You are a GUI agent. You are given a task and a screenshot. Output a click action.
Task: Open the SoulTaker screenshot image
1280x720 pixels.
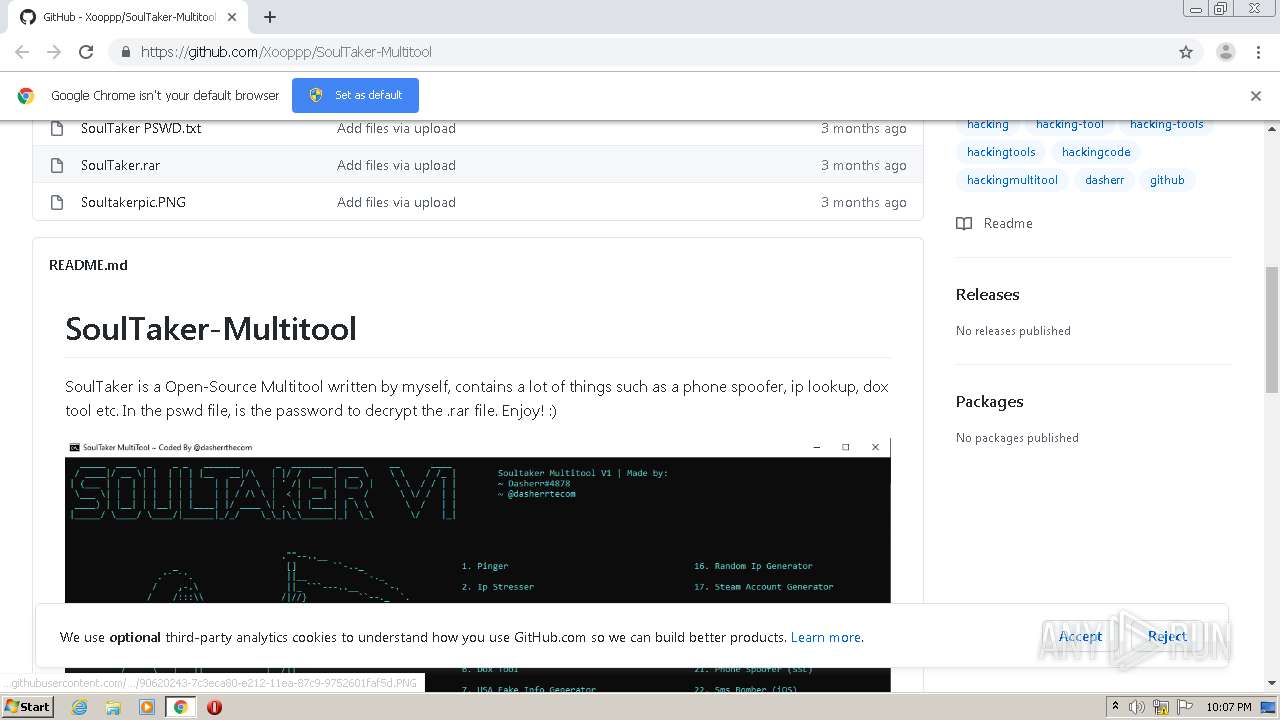tap(478, 564)
